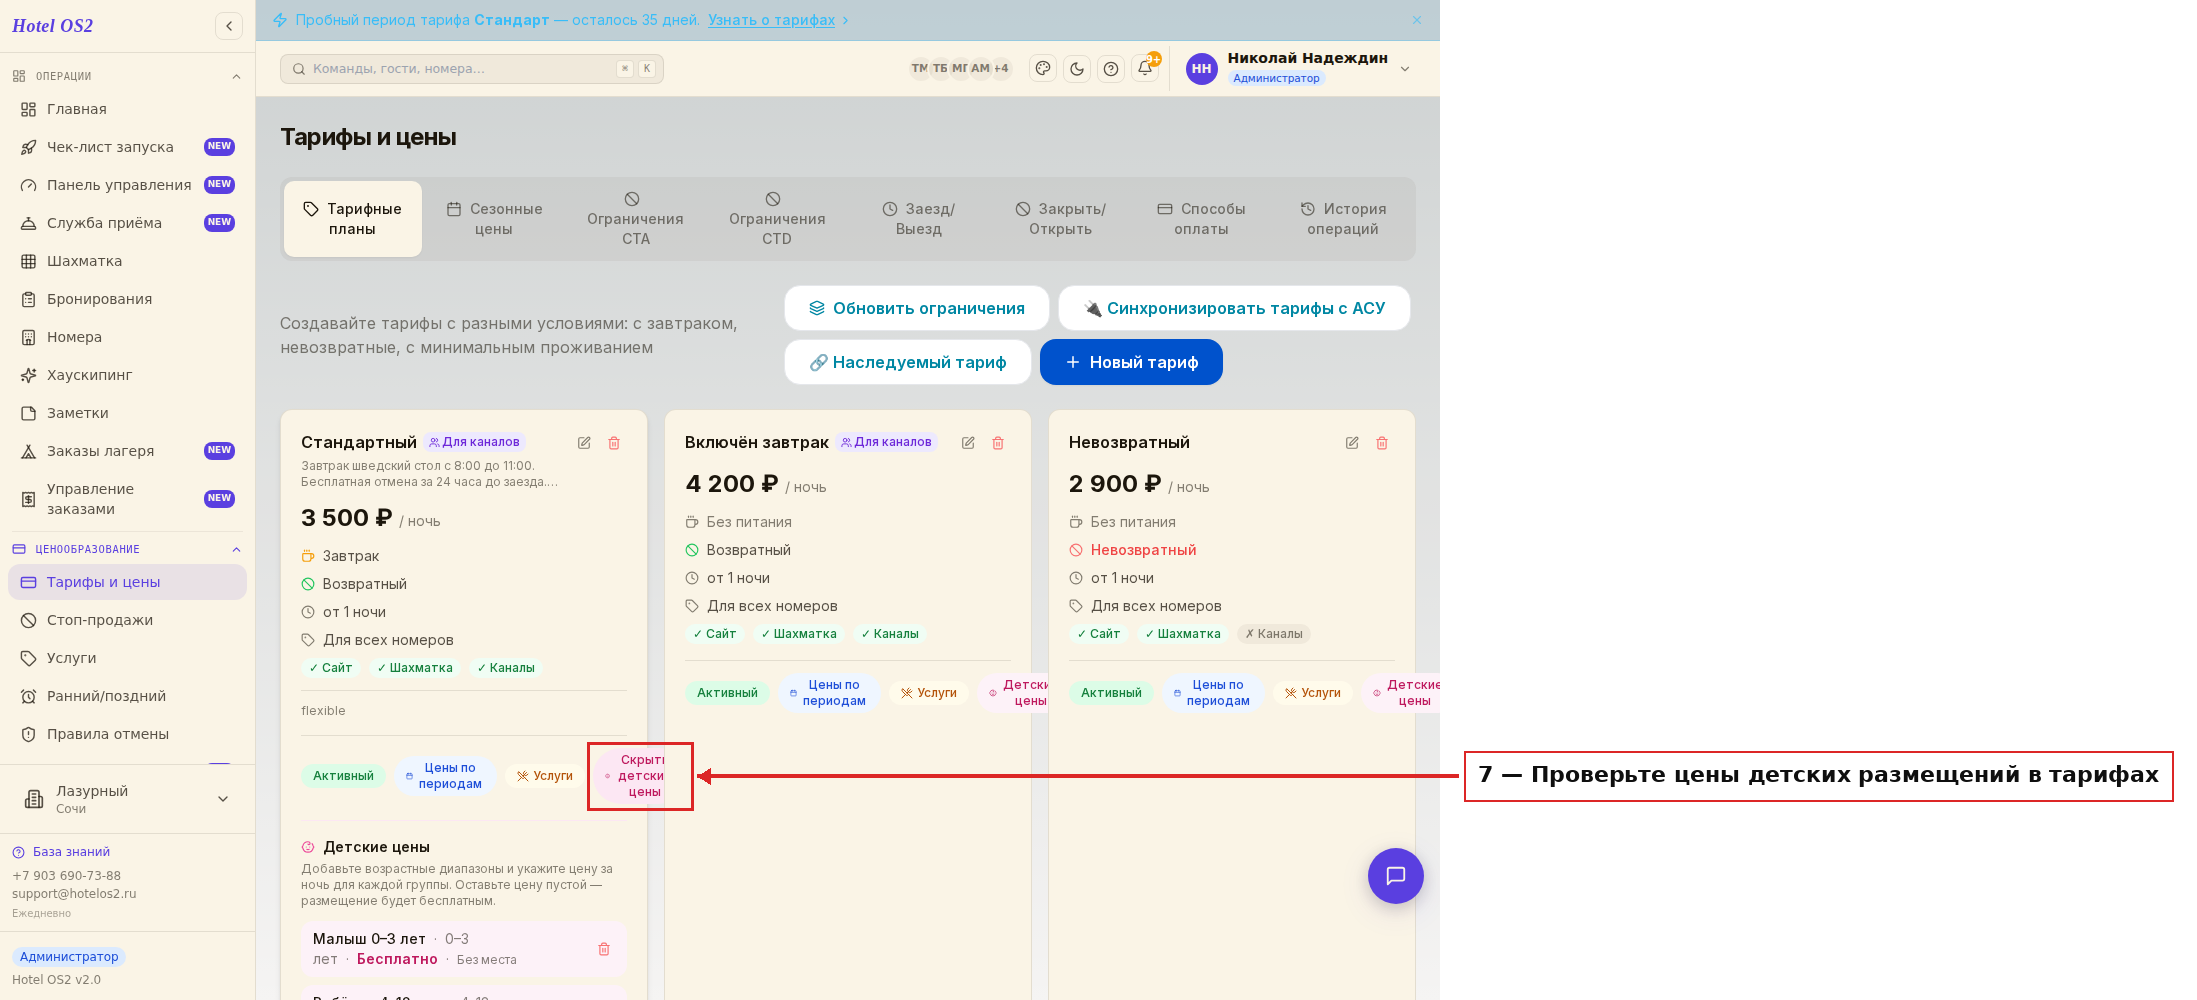The width and height of the screenshot is (2197, 1000).
Task: Edit the Стандартный tariff pencil icon
Action: [x=584, y=443]
